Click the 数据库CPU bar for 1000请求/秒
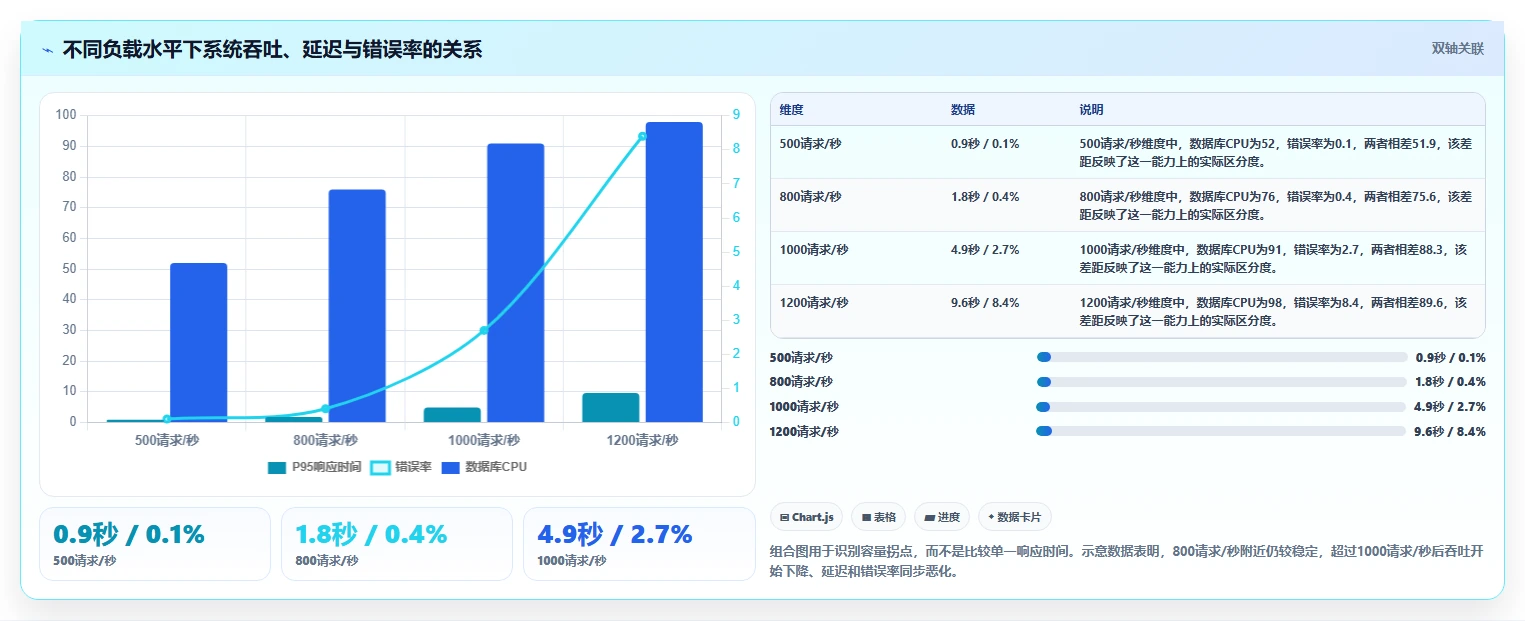 (516, 283)
